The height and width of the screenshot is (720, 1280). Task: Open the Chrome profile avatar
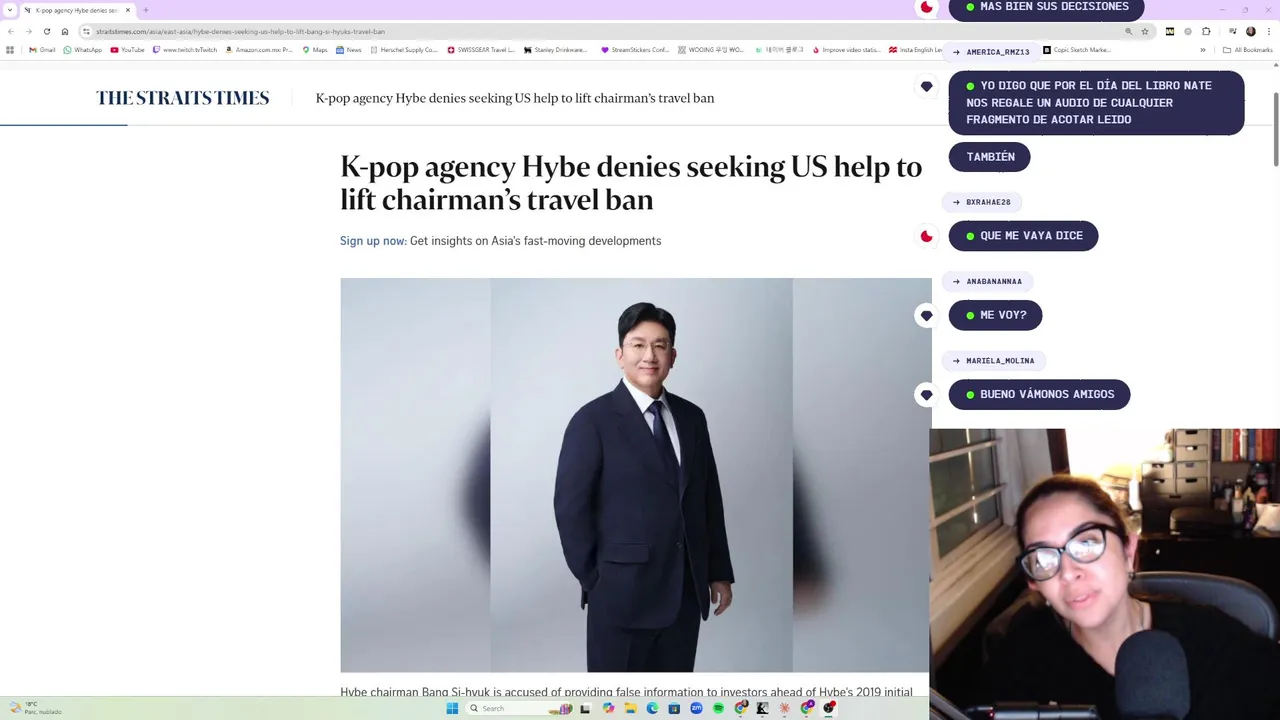tap(1251, 31)
